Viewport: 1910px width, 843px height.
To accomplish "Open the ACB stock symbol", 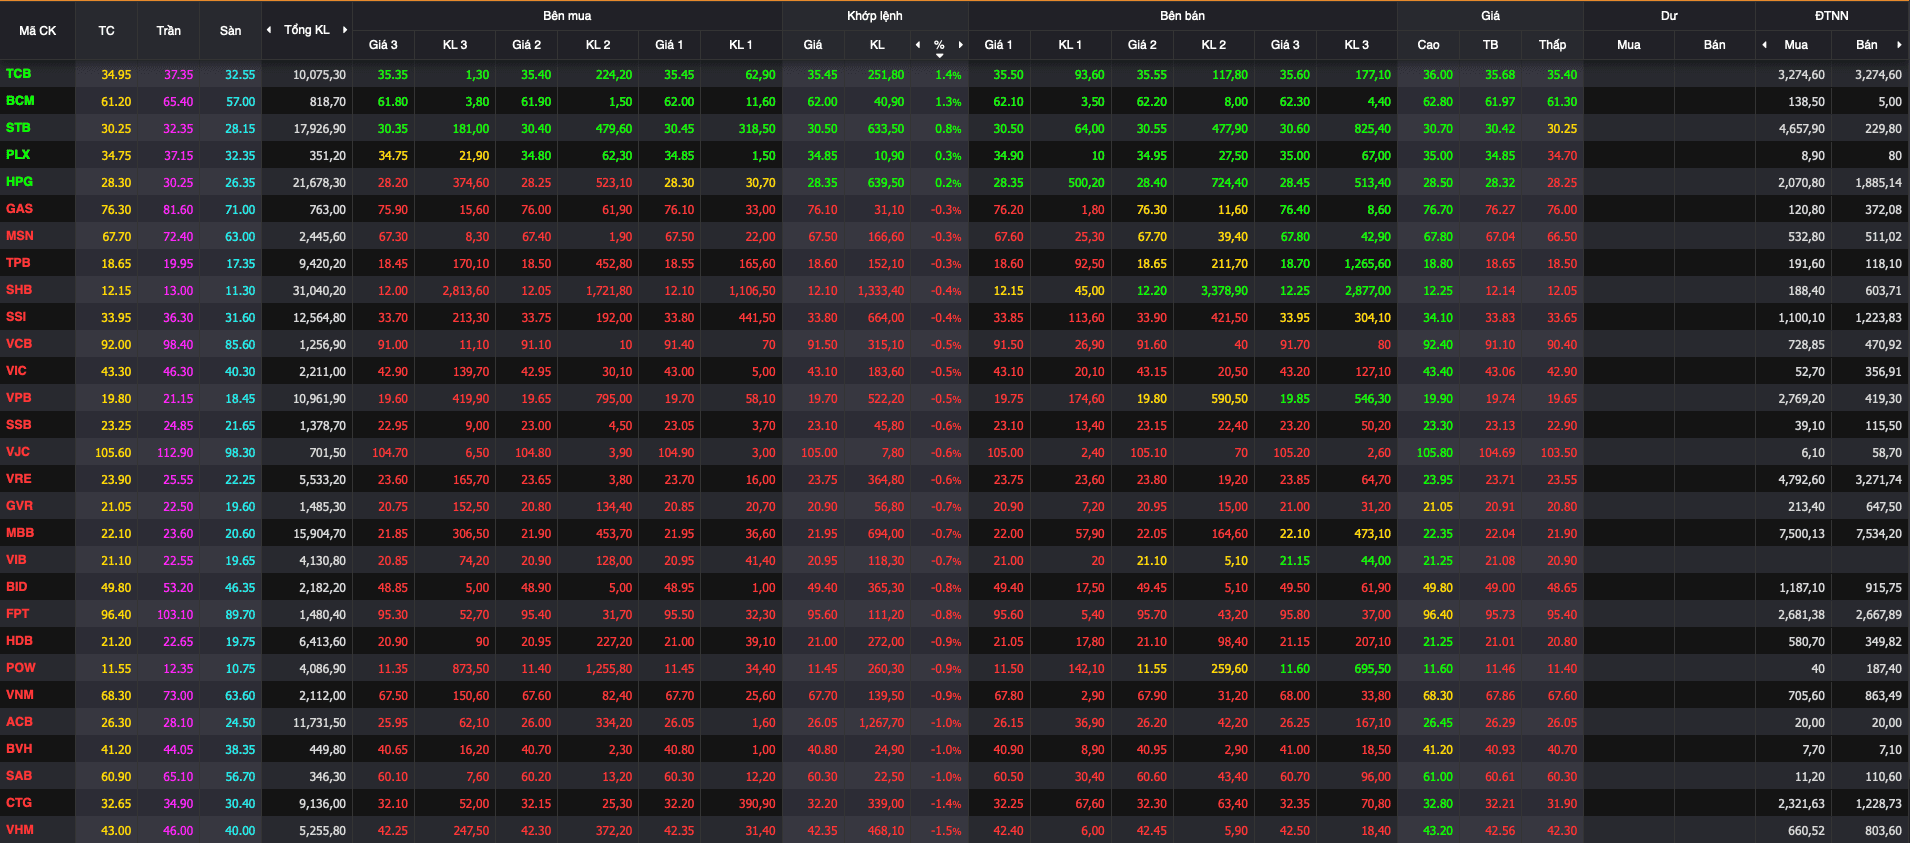I will coord(19,722).
